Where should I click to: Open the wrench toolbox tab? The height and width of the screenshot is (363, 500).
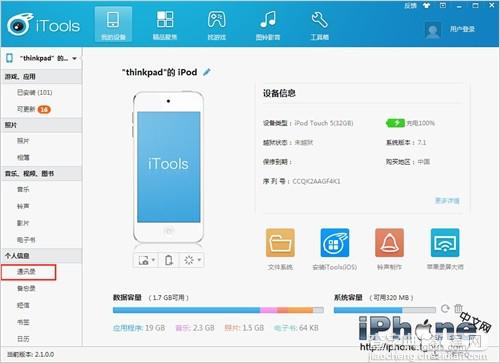tap(319, 24)
